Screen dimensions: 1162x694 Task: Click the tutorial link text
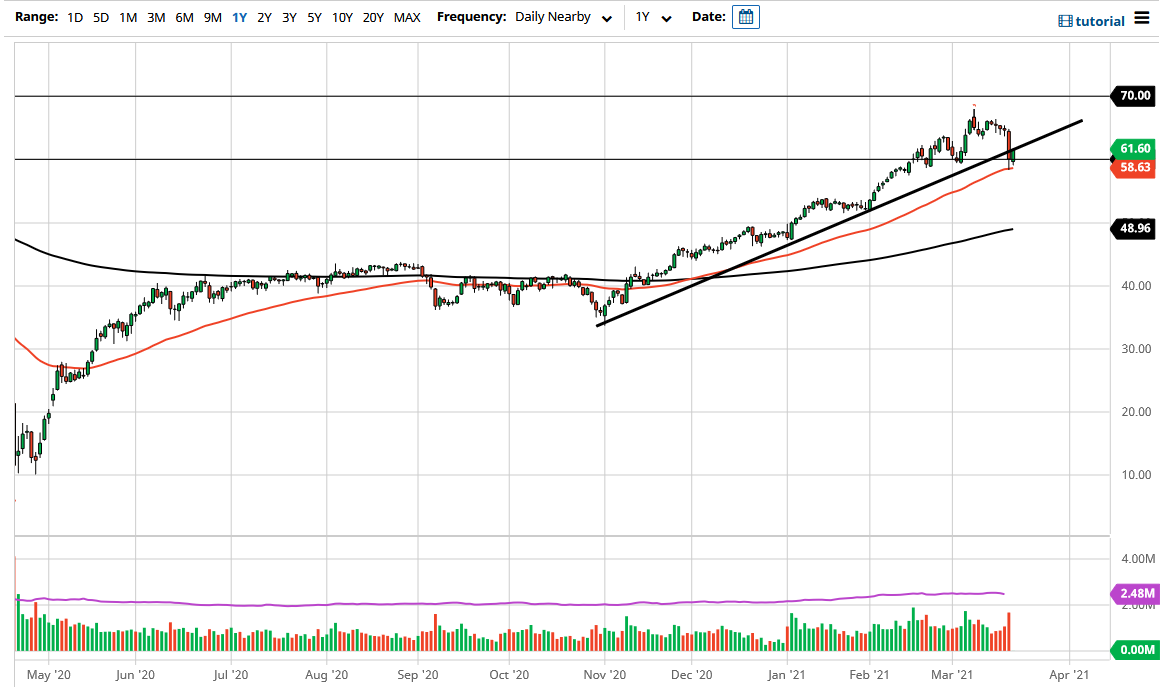(x=1098, y=20)
